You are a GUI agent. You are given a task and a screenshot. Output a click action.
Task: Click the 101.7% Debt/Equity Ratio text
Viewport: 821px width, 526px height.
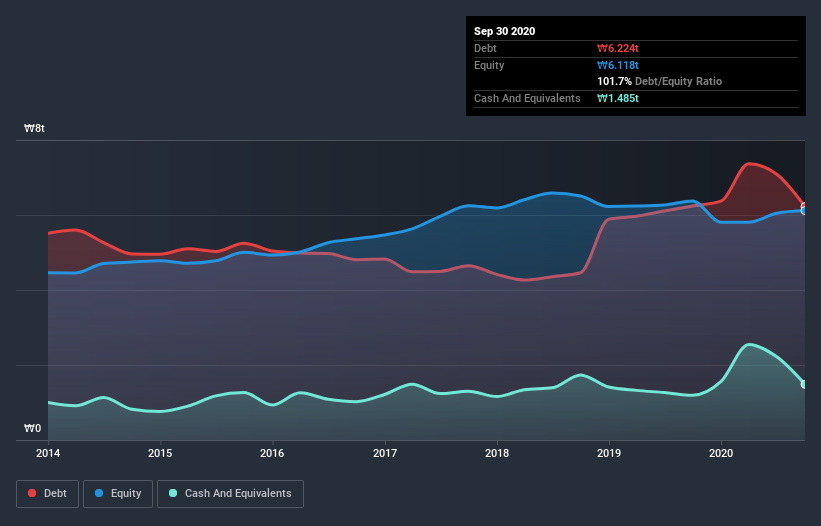coord(660,81)
